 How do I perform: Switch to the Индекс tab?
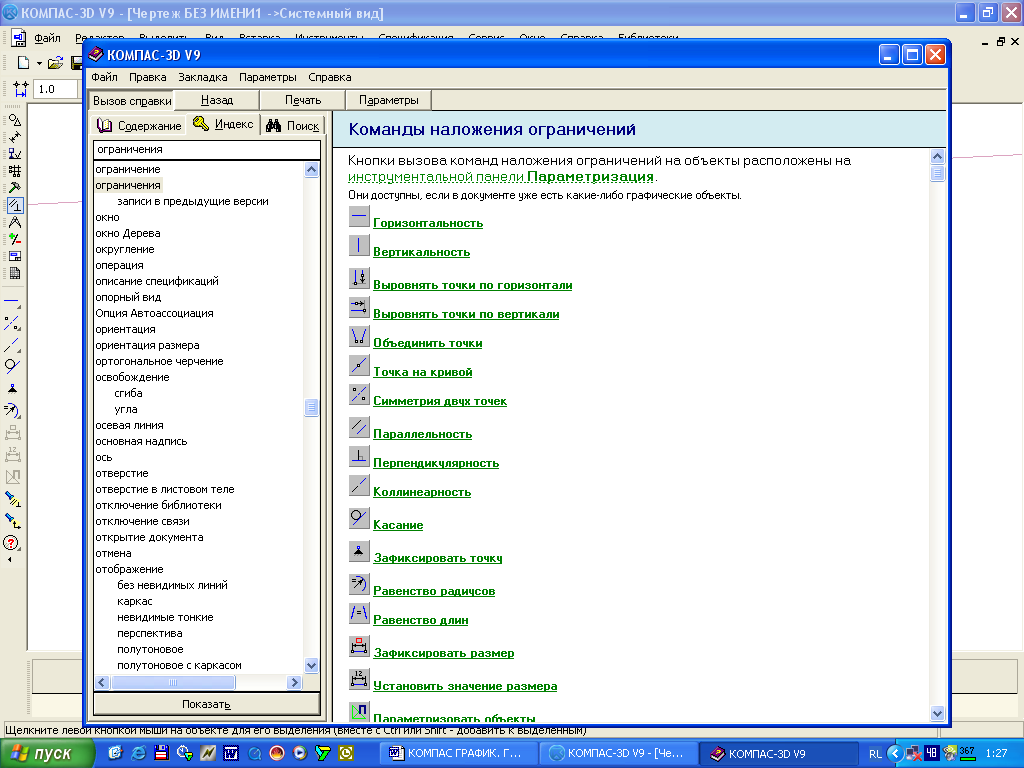click(223, 123)
